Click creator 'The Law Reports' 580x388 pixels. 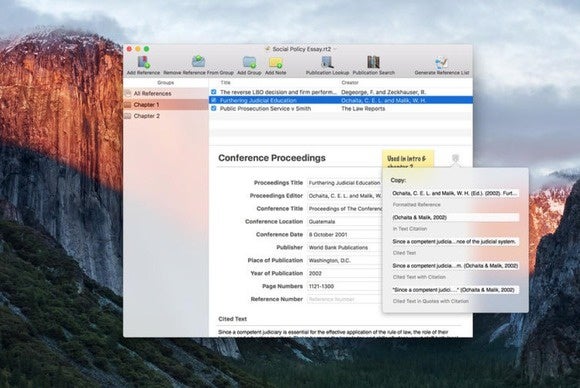tap(363, 108)
